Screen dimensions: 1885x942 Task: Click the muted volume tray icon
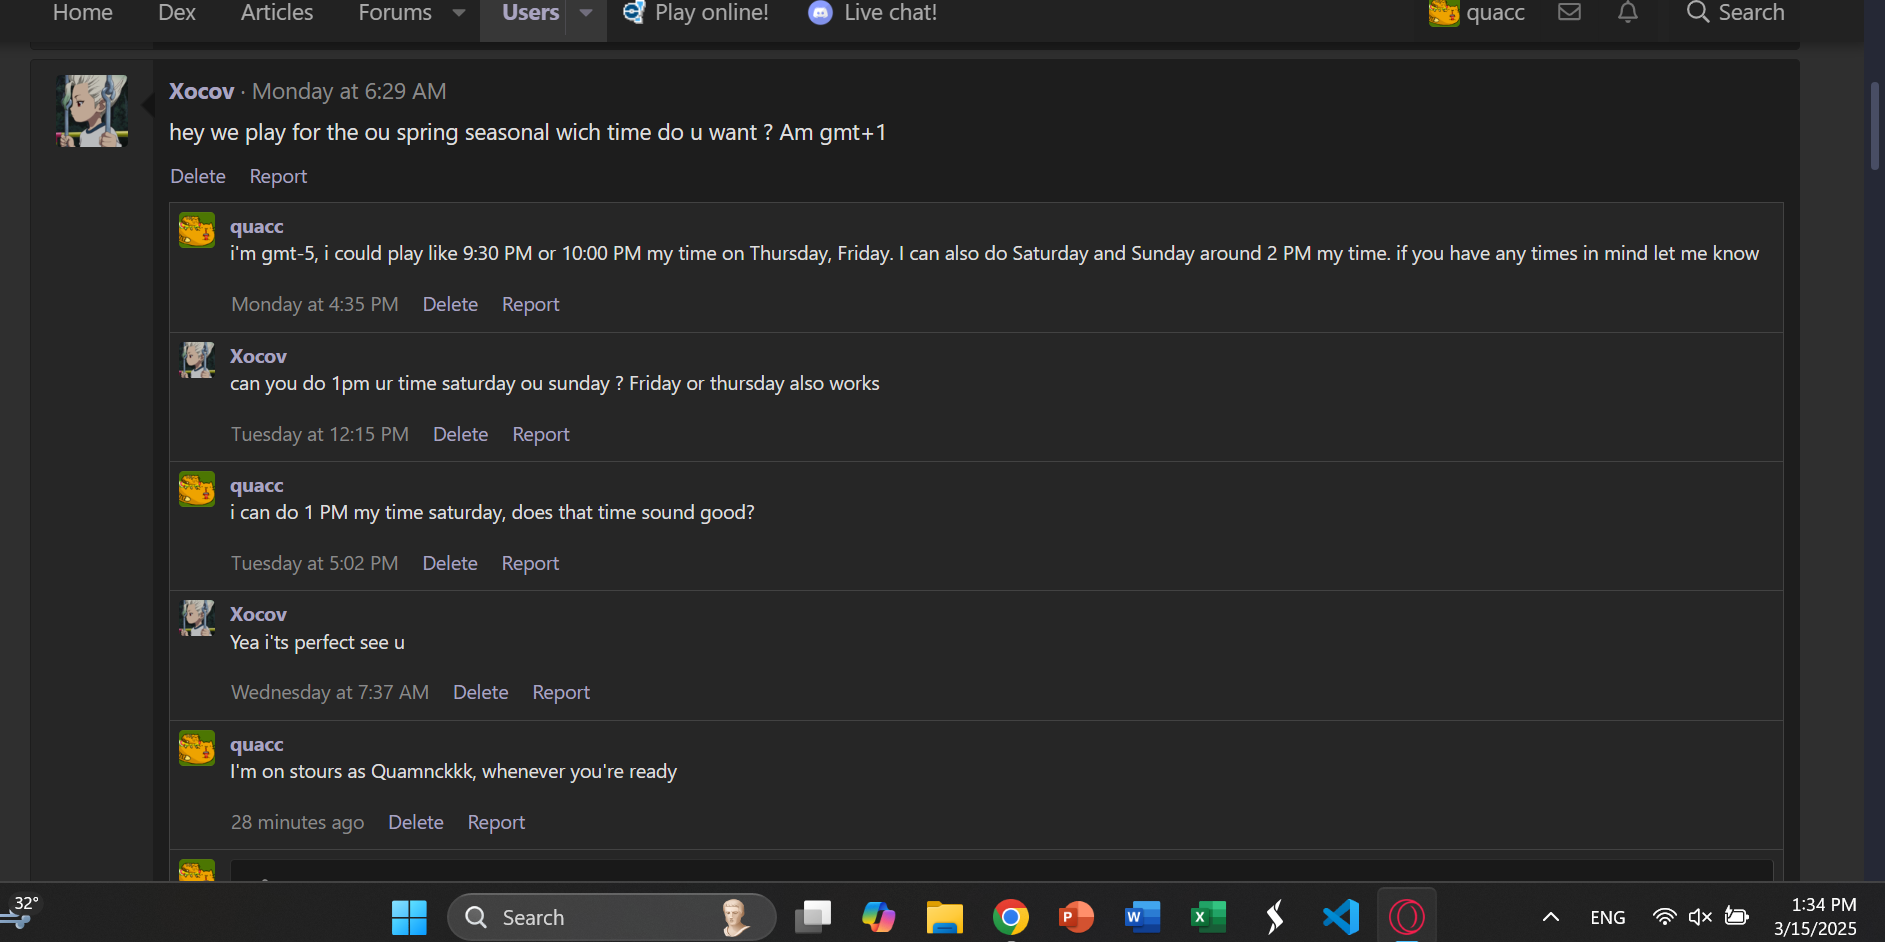point(1700,917)
